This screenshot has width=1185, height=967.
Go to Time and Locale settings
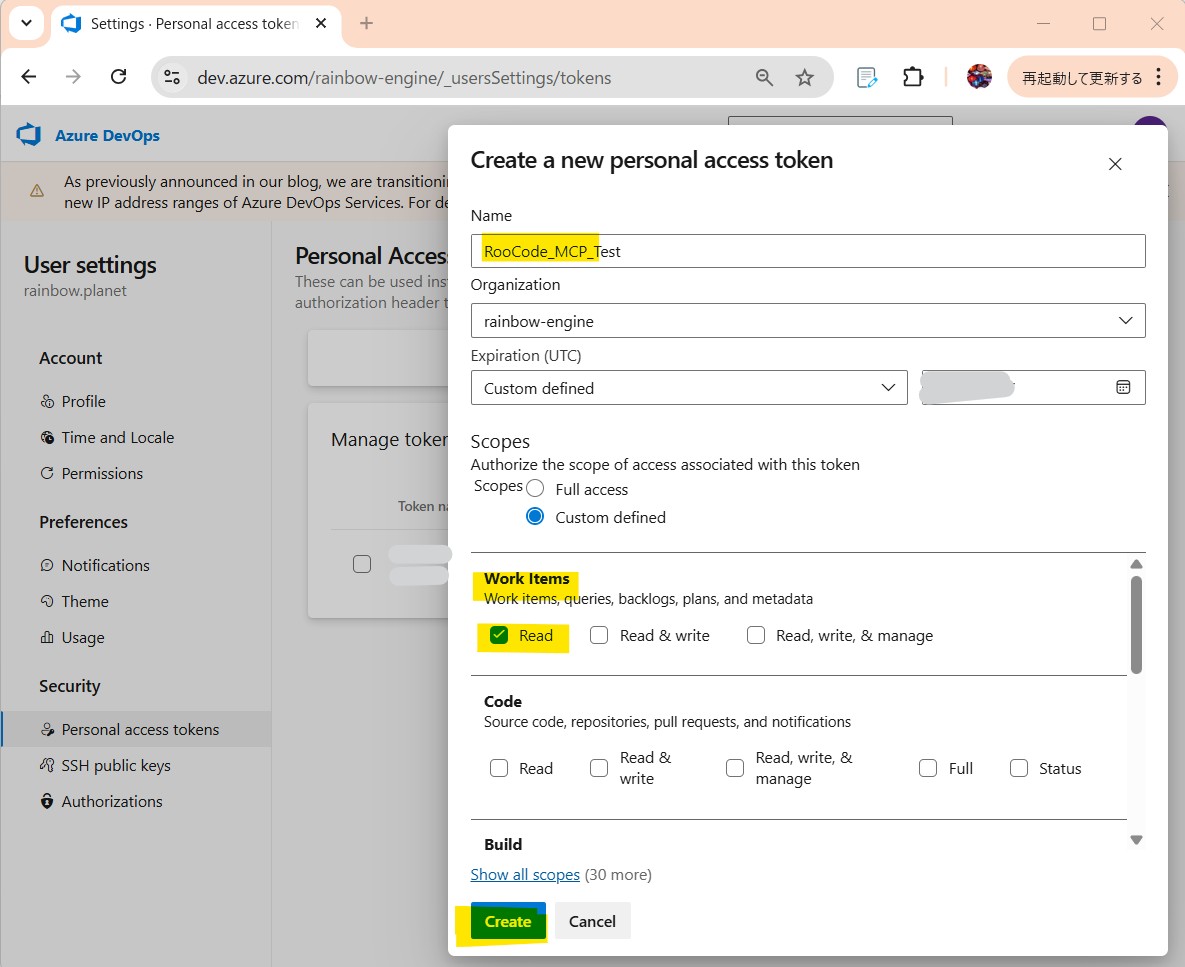pyautogui.click(x=118, y=437)
